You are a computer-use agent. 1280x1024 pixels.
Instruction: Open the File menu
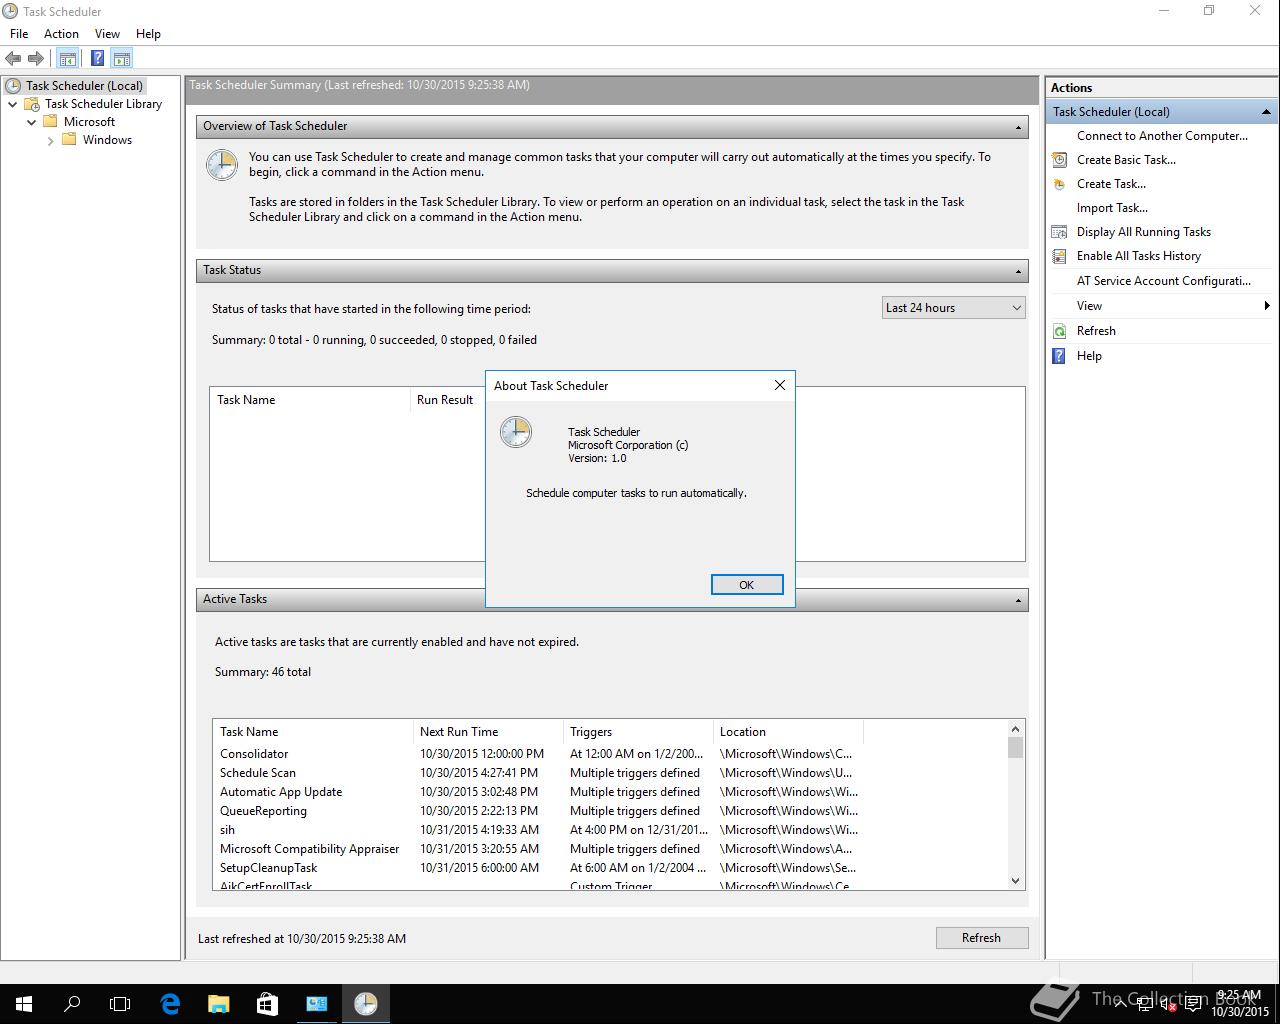19,34
